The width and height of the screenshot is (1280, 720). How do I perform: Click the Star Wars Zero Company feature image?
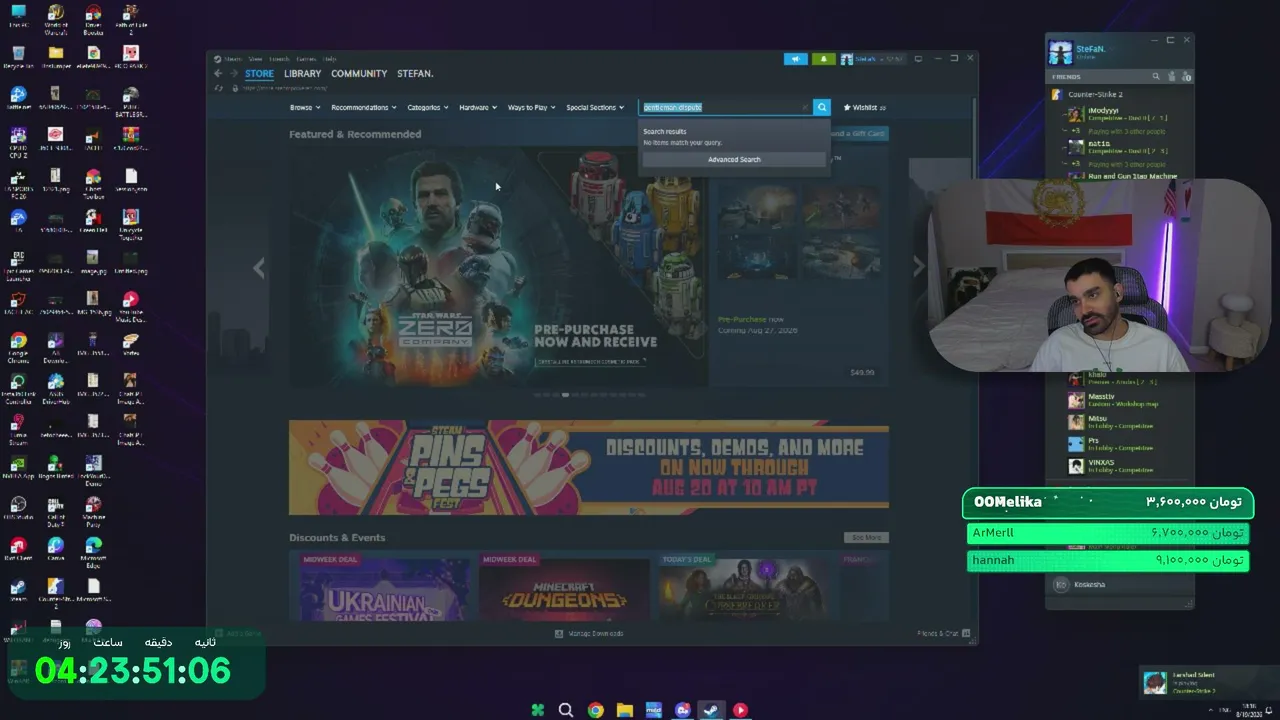click(x=498, y=268)
